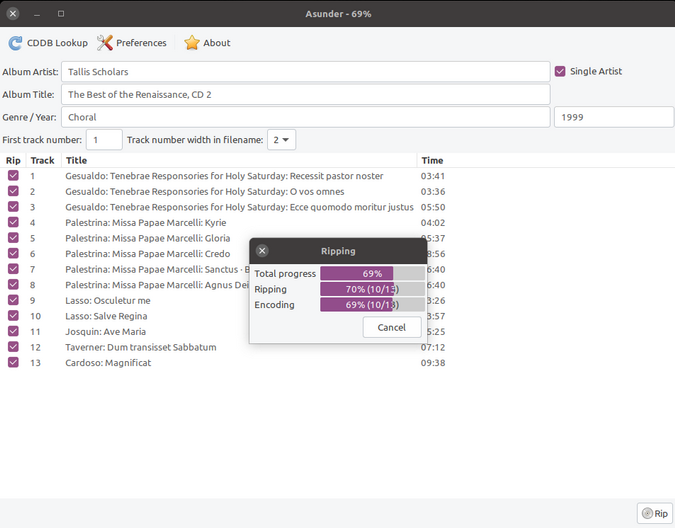Open track number width dropdown
Screen dimensions: 675x528
[x=282, y=140]
